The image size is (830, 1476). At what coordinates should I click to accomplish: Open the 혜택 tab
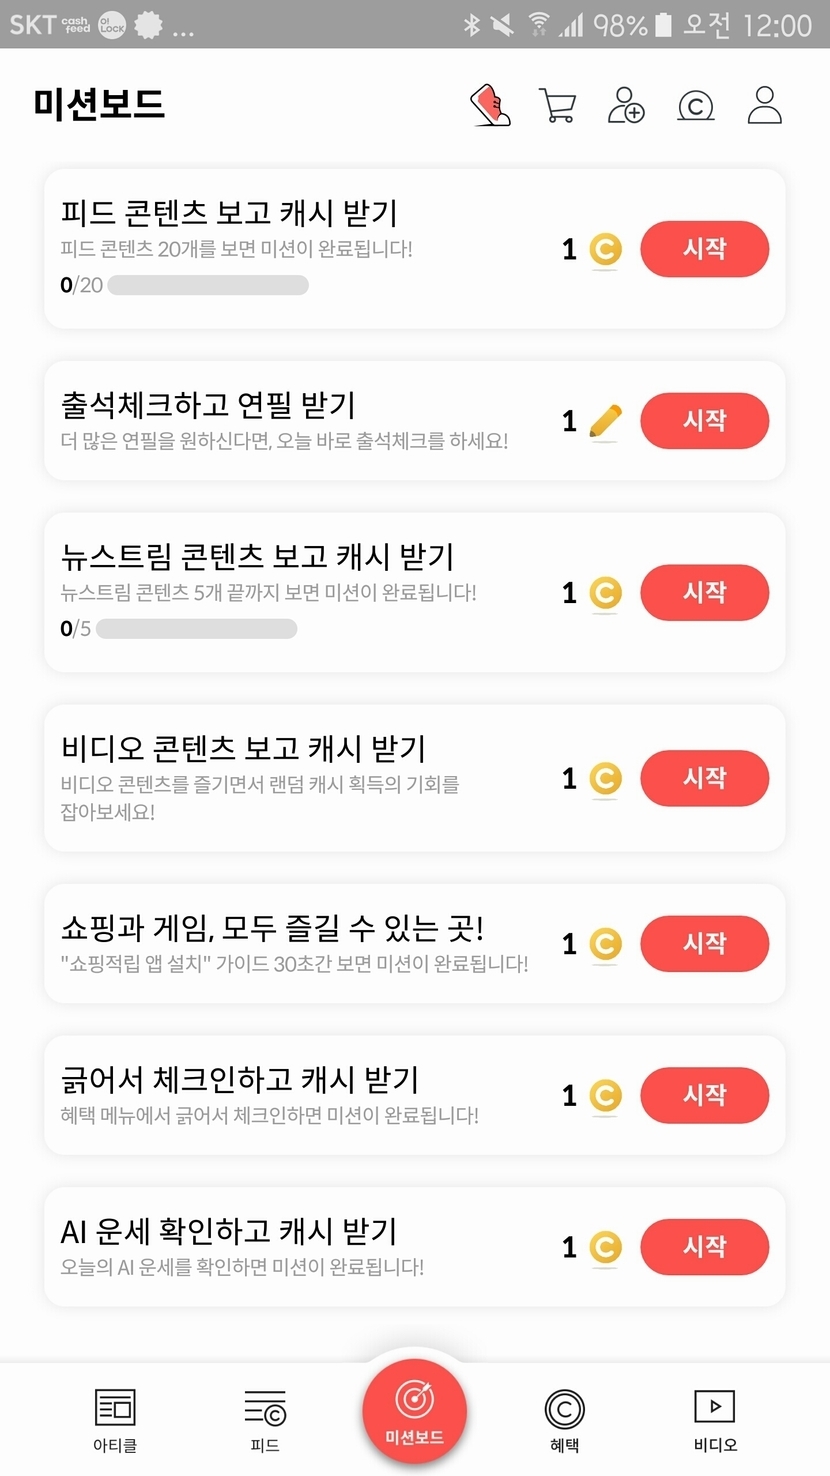click(x=564, y=1418)
